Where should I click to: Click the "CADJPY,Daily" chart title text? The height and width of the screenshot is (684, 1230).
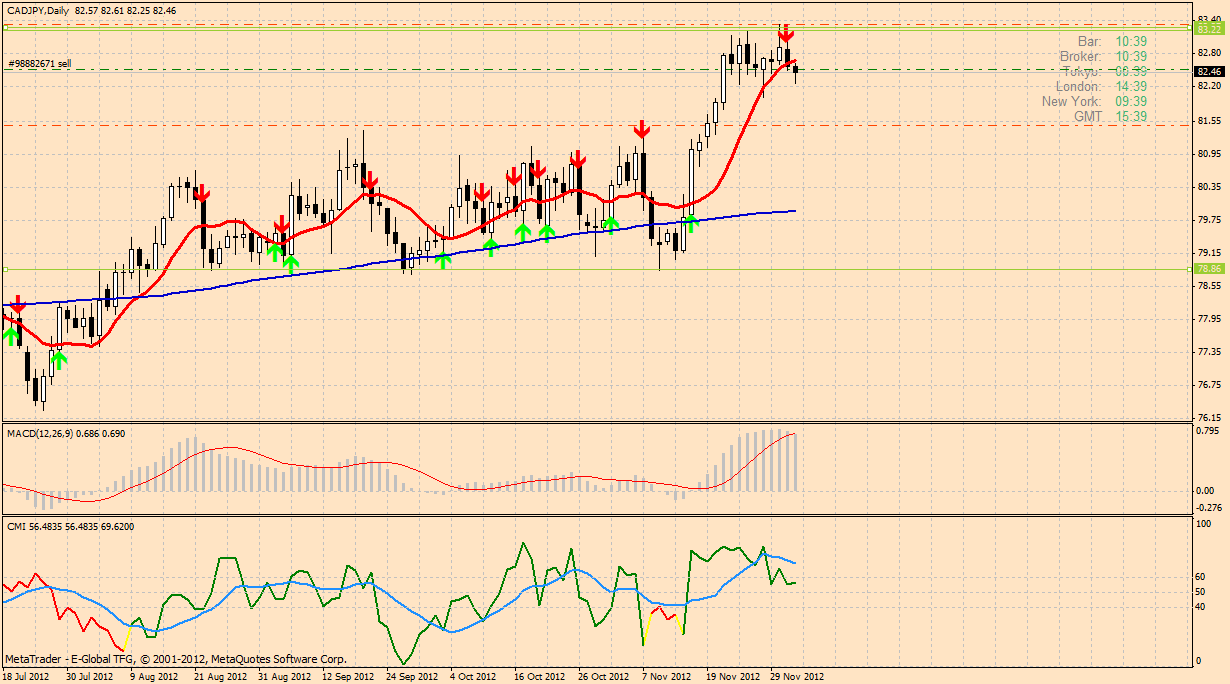(x=37, y=9)
